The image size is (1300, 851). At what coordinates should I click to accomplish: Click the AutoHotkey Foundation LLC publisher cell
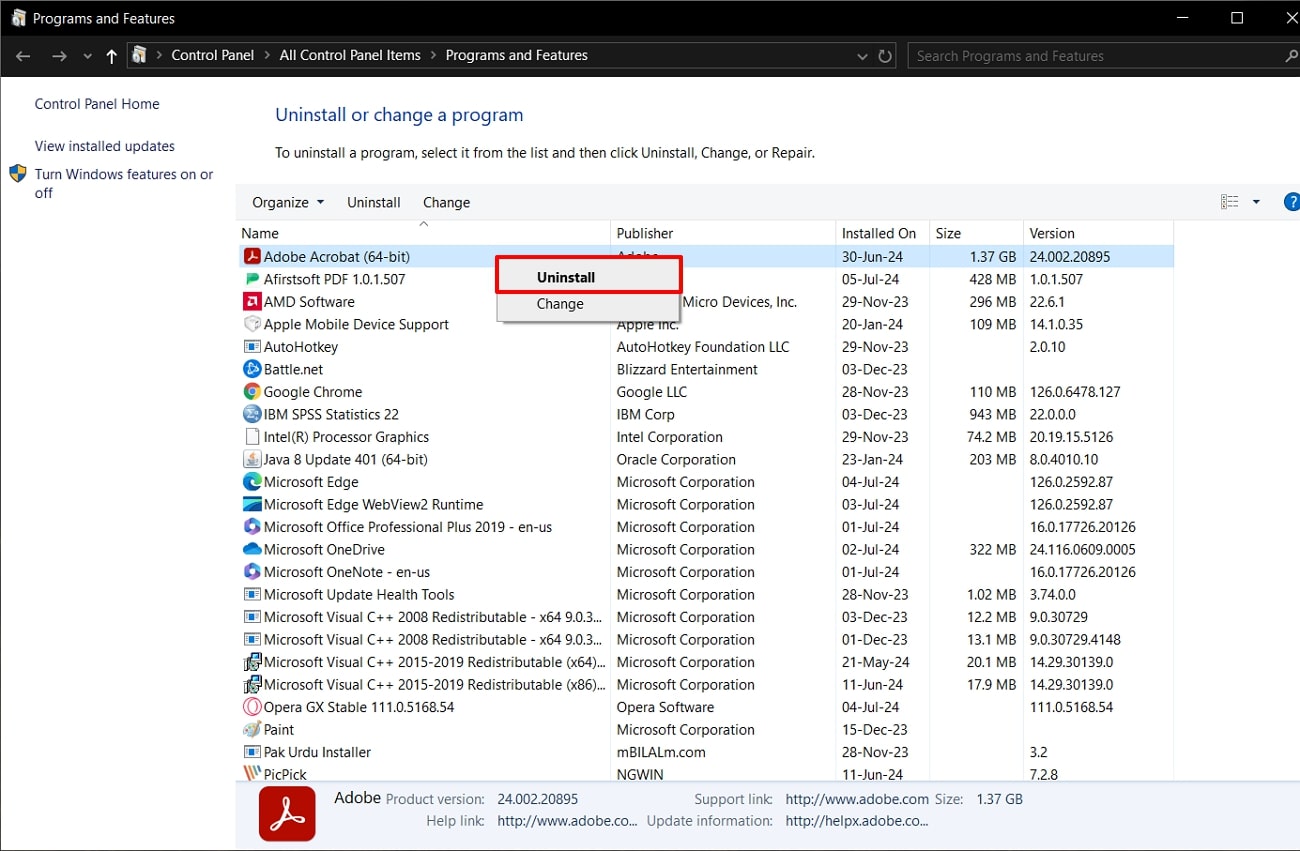point(703,347)
